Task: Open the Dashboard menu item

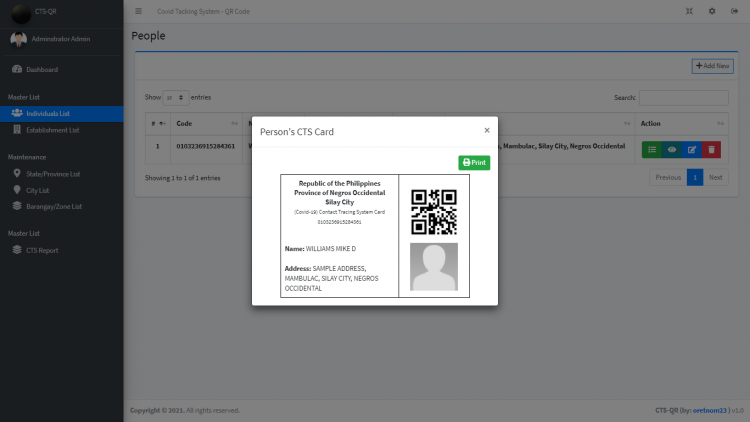Action: (62, 69)
